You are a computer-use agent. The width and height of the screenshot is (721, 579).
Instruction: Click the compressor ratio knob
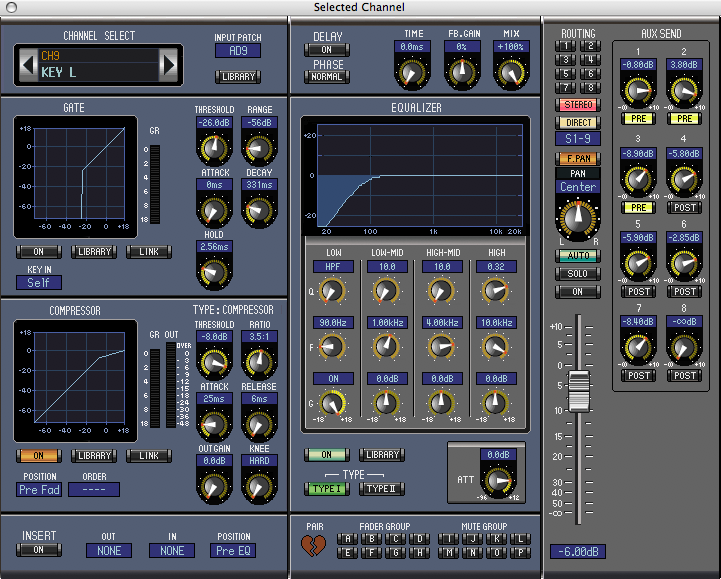tap(259, 362)
